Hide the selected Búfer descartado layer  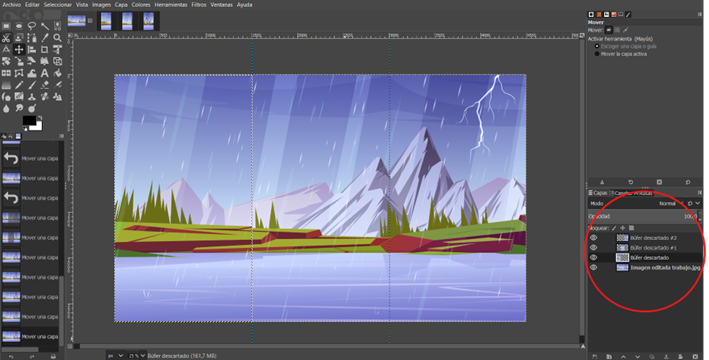click(594, 258)
